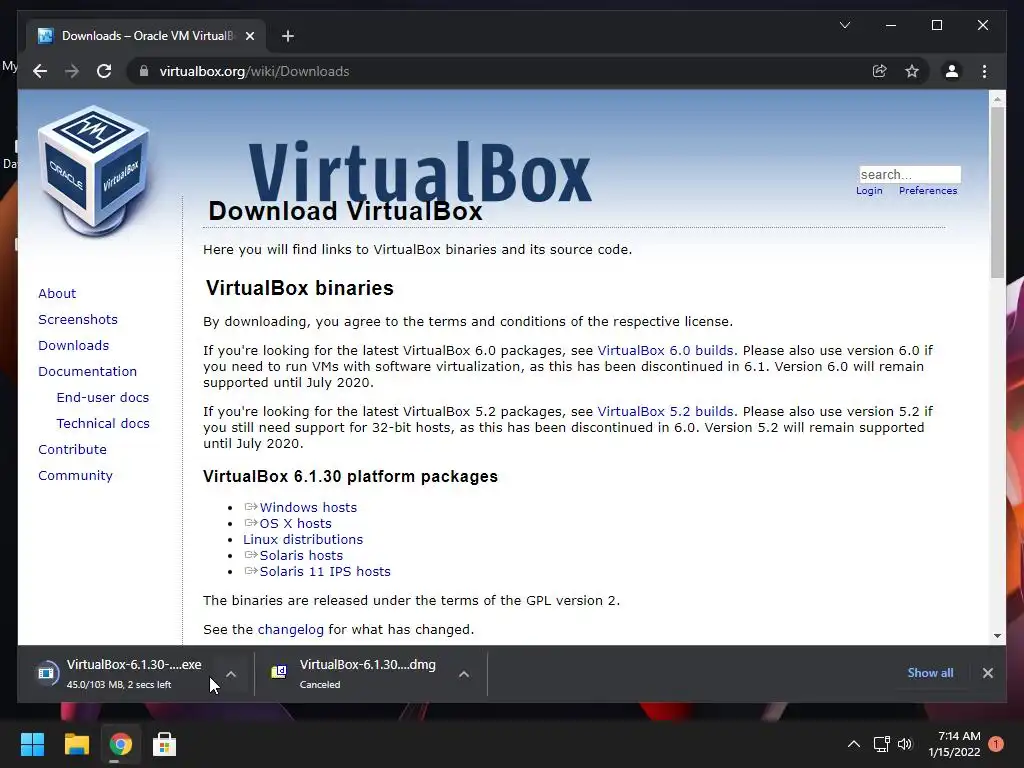Open Technical docs in the sidebar
This screenshot has width=1024, height=768.
(103, 424)
